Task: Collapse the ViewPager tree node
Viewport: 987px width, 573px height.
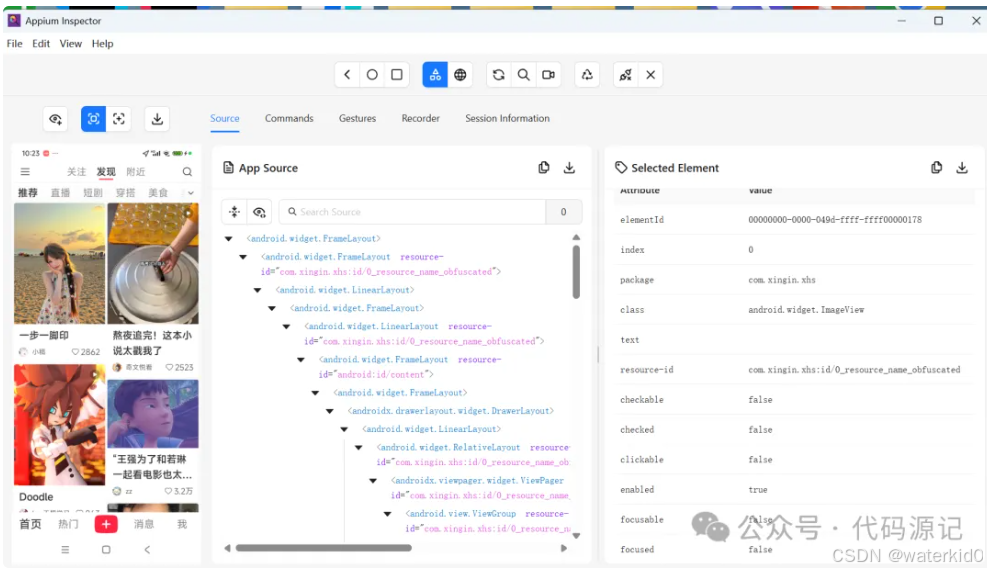Action: click(373, 480)
